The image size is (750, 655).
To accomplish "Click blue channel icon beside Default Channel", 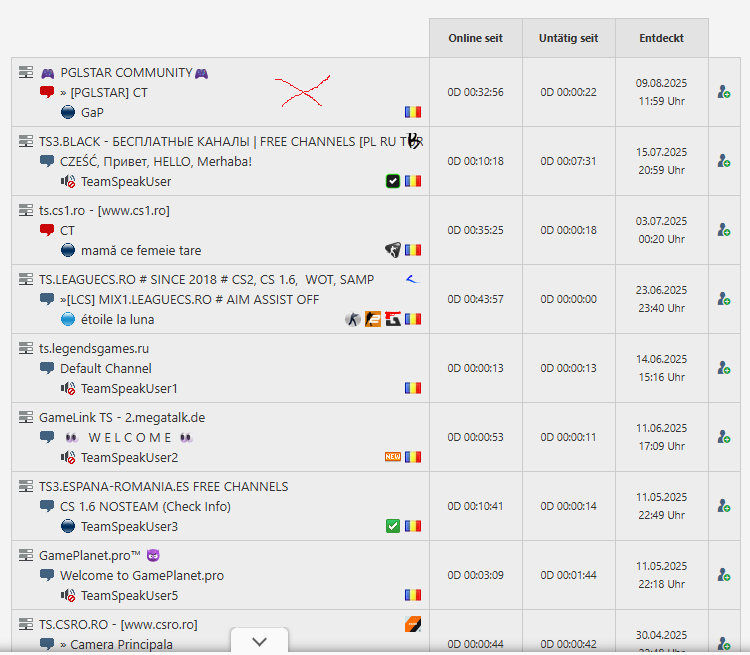I will [x=47, y=368].
